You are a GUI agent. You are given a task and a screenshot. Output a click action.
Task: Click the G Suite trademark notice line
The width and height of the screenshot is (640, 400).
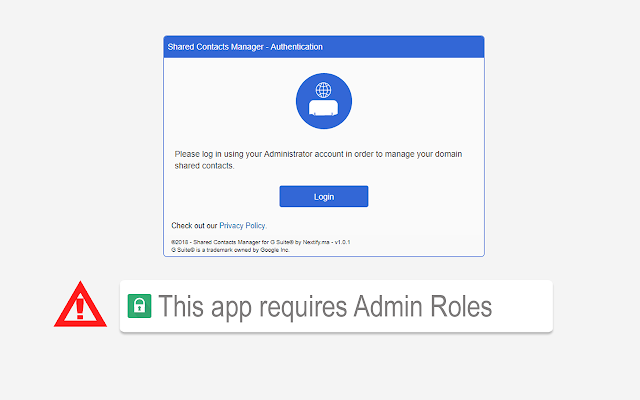[230, 250]
